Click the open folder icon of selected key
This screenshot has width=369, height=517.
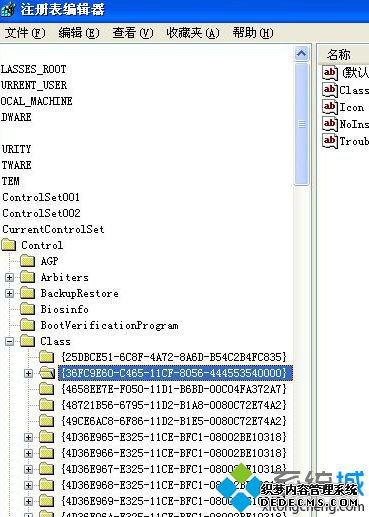click(x=47, y=373)
